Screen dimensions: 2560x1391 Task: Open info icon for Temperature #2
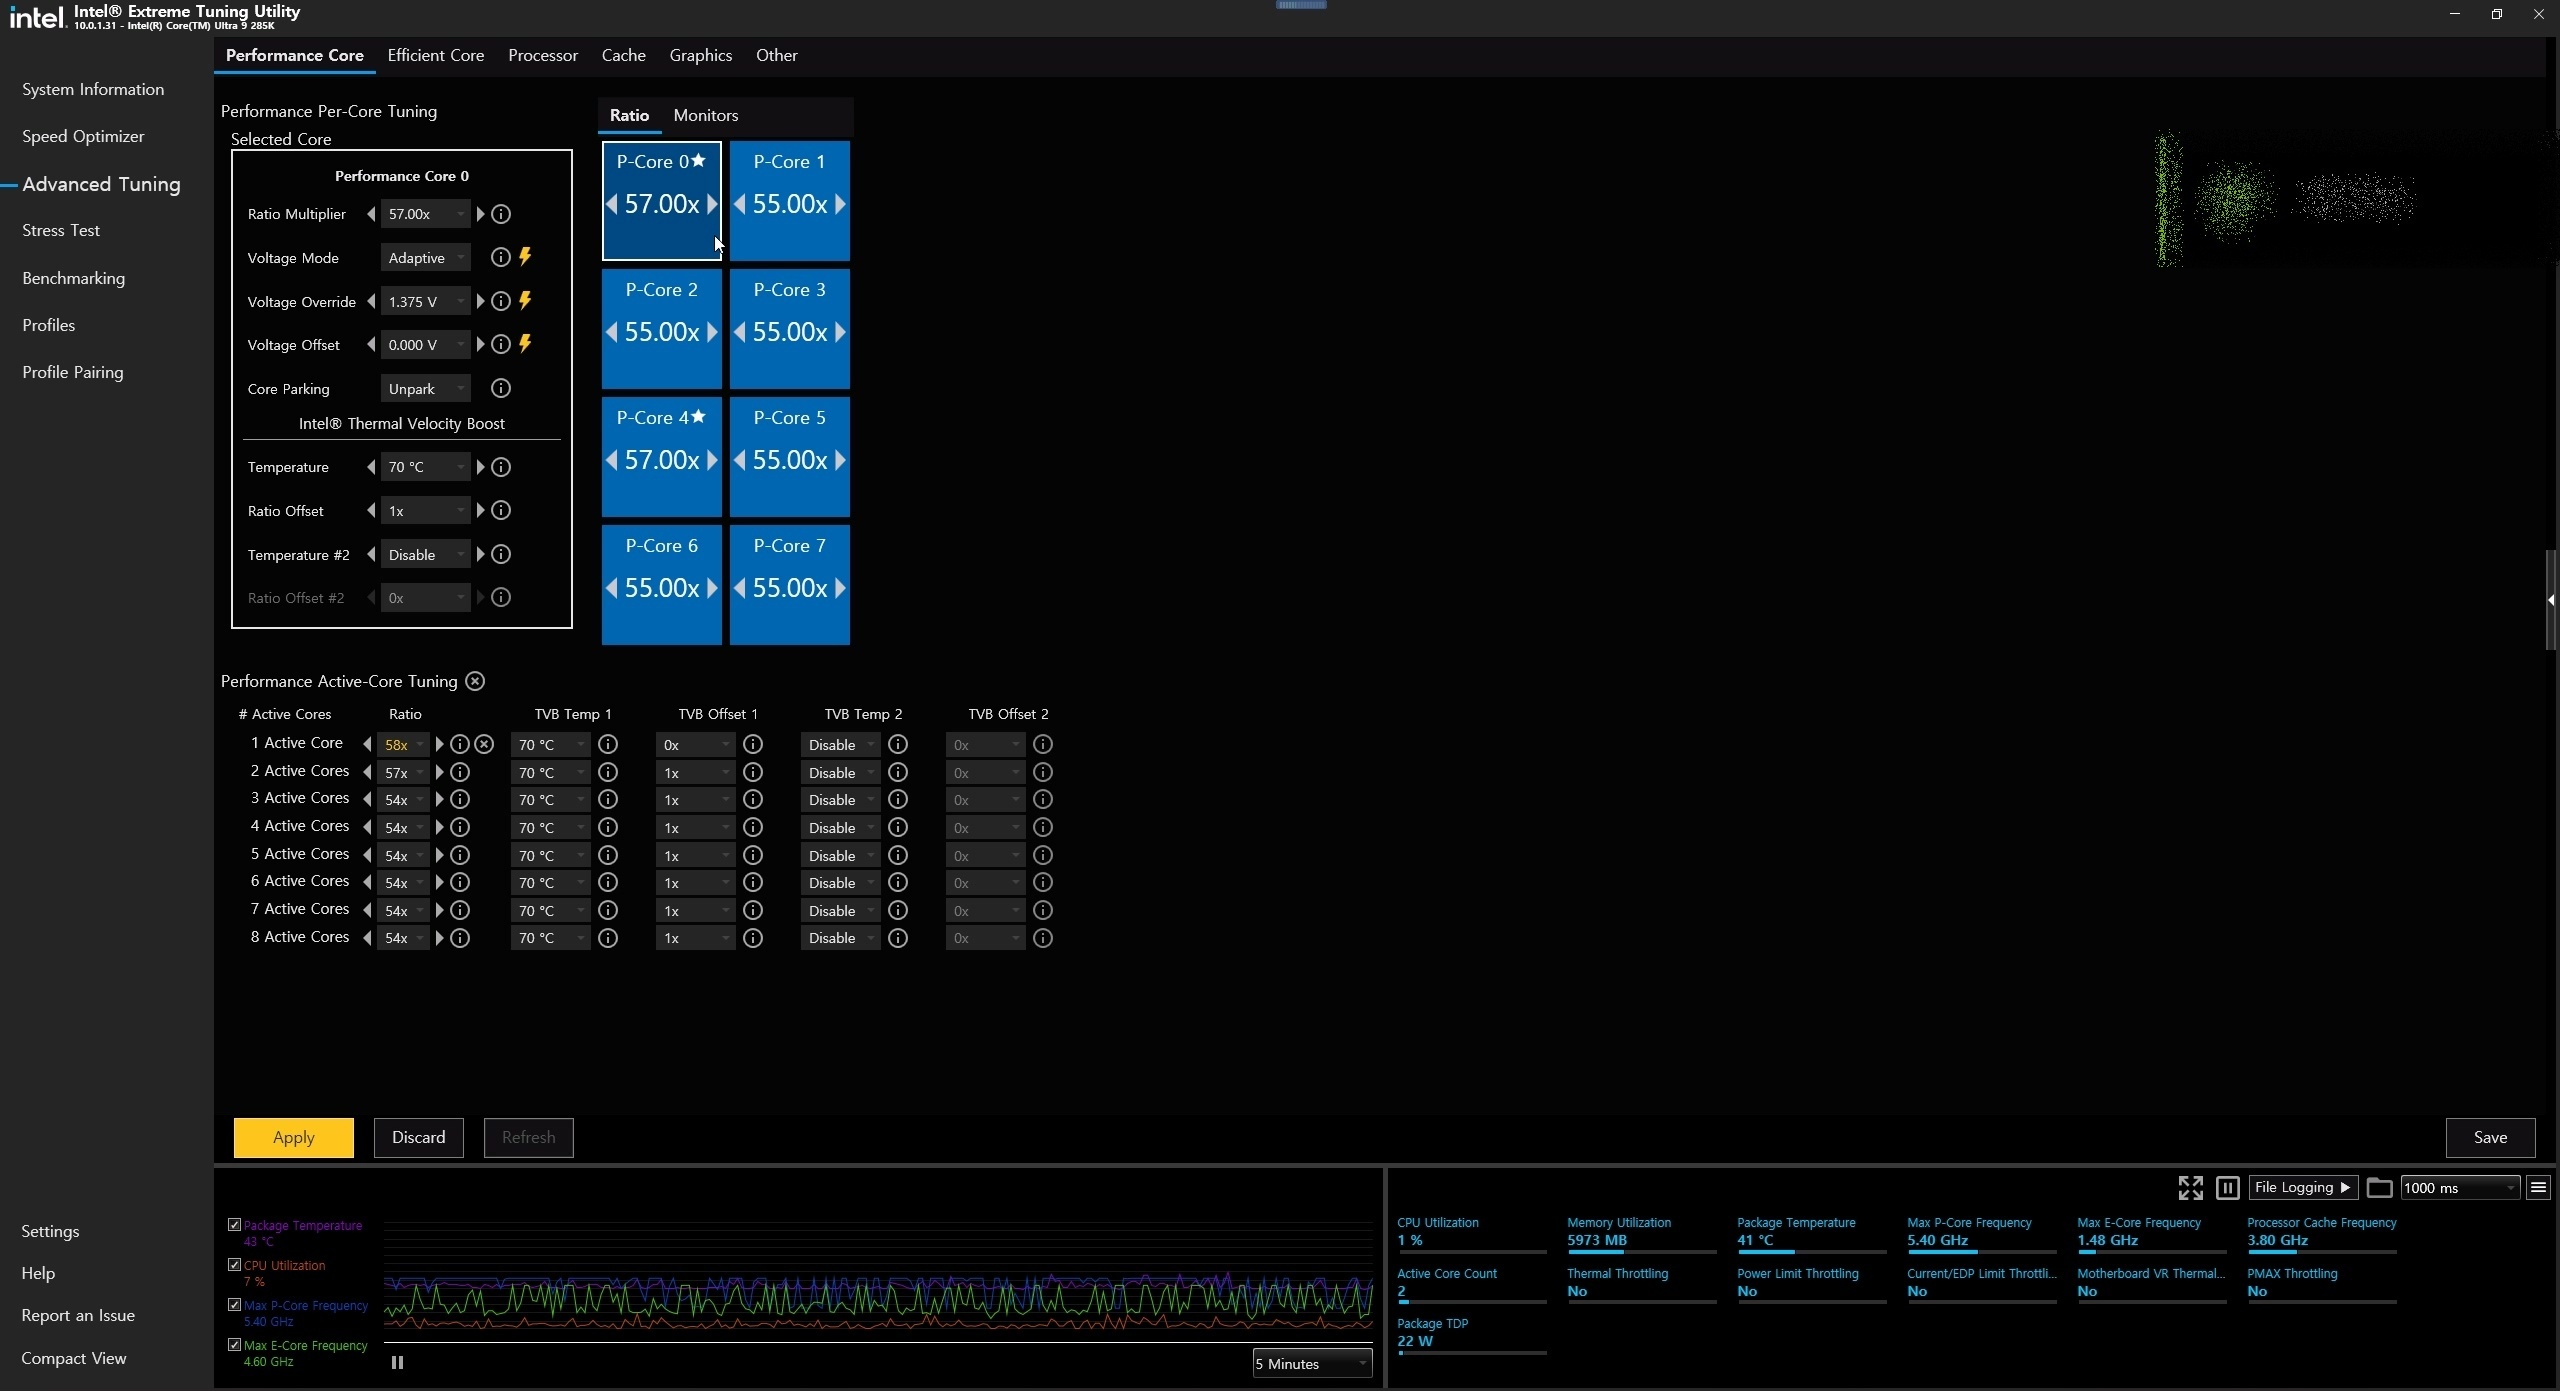coord(501,554)
